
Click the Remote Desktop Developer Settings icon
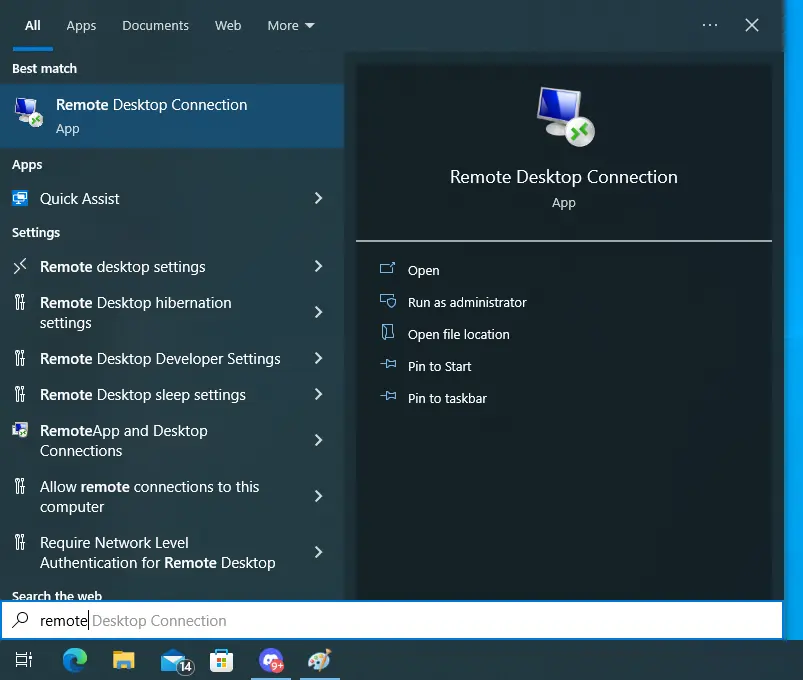click(20, 358)
